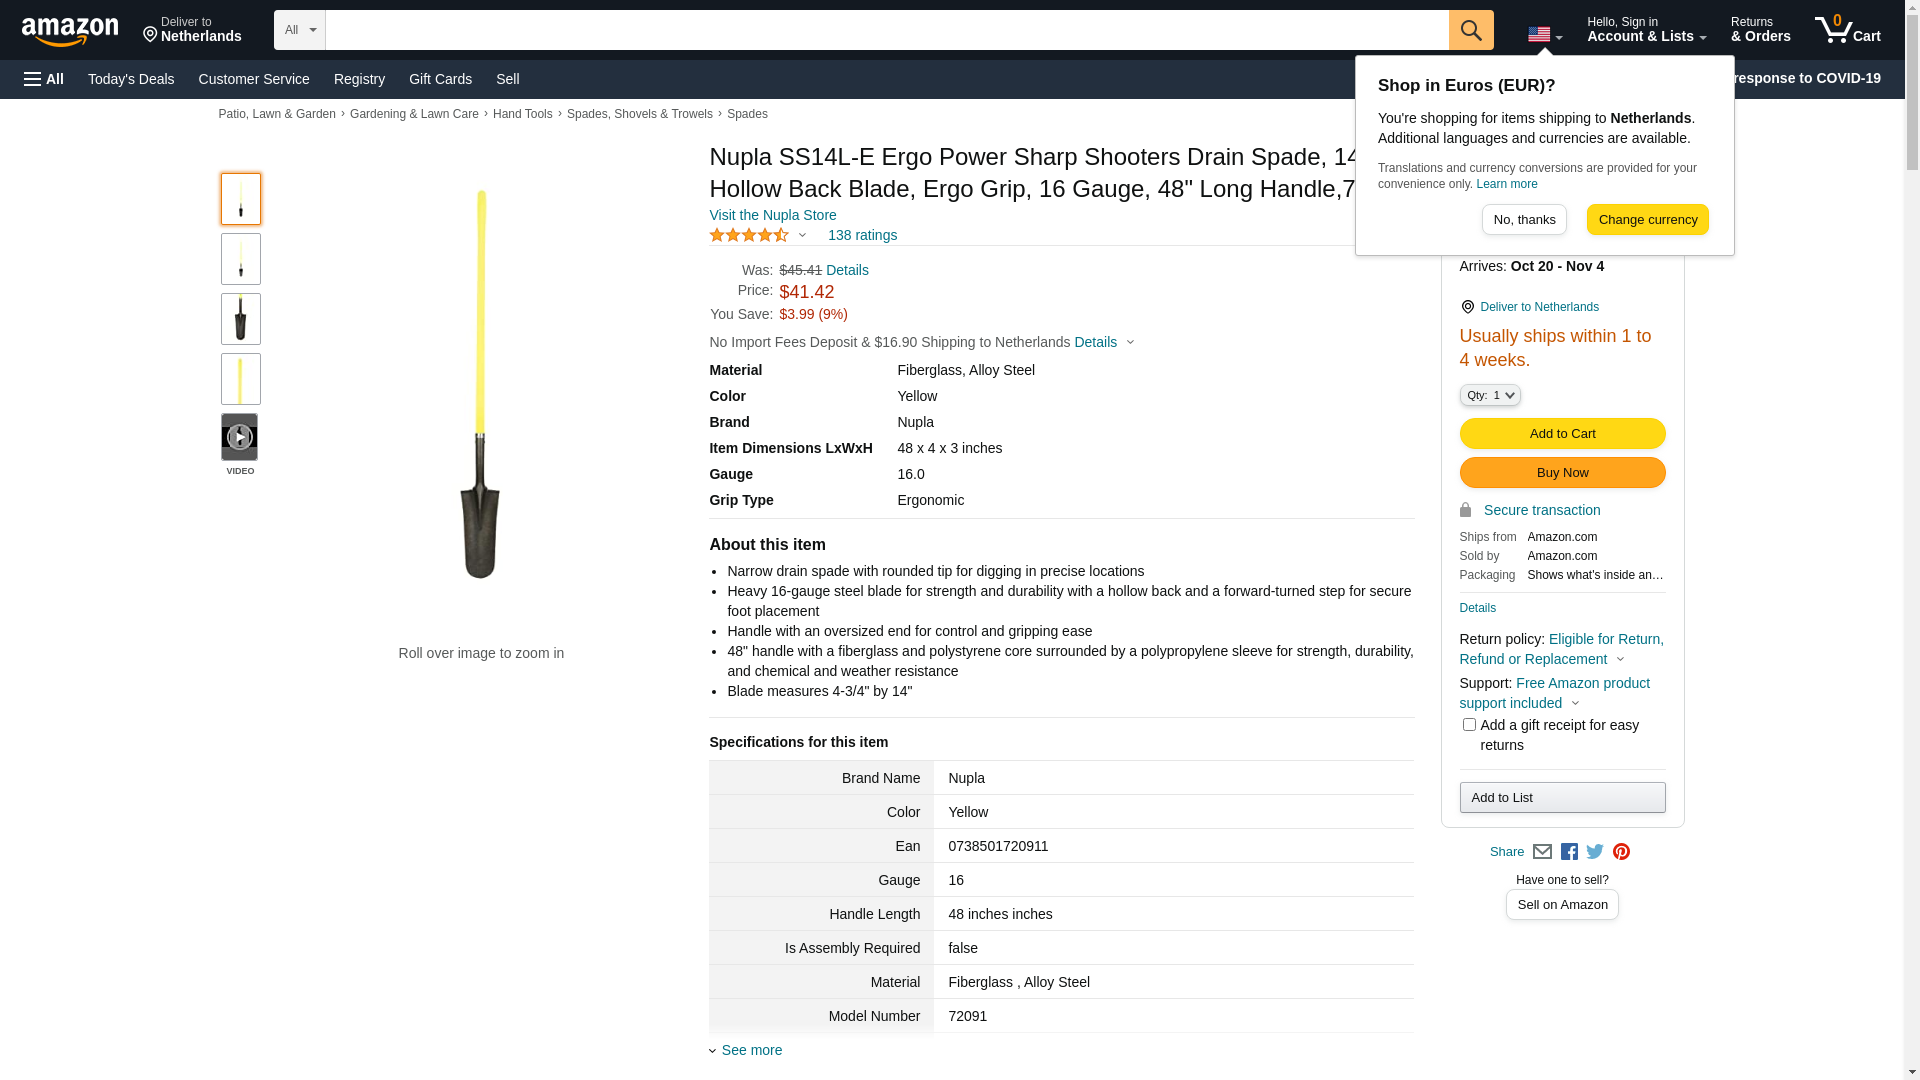Open the quantity dropdown
Image resolution: width=1920 pixels, height=1080 pixels.
[1490, 396]
